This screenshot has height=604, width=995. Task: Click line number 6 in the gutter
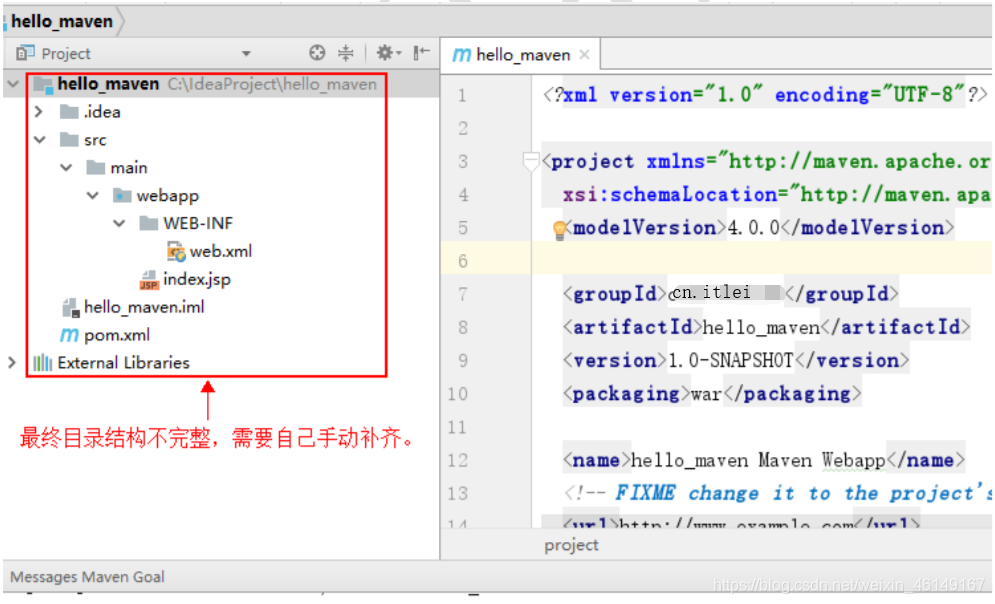tap(463, 261)
